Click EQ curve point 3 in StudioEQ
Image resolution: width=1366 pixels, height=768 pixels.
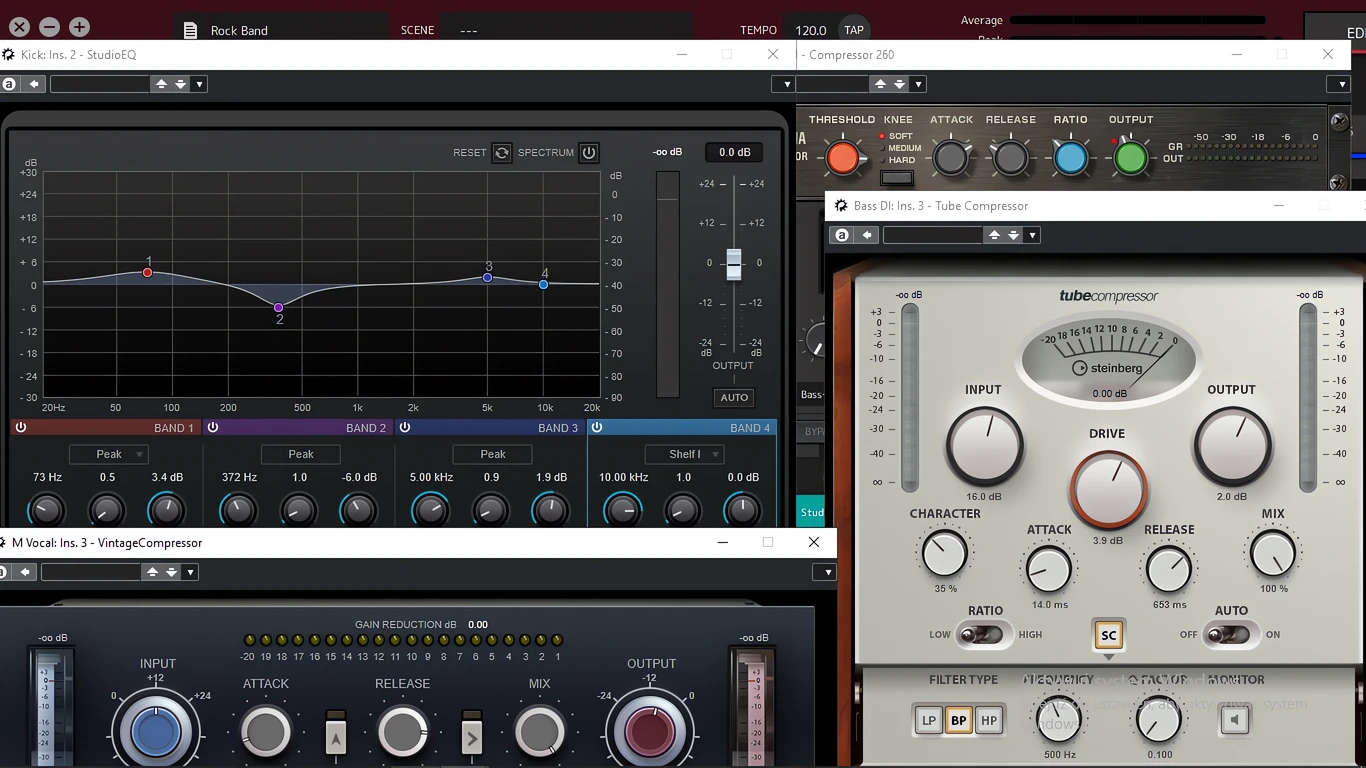coord(488,277)
